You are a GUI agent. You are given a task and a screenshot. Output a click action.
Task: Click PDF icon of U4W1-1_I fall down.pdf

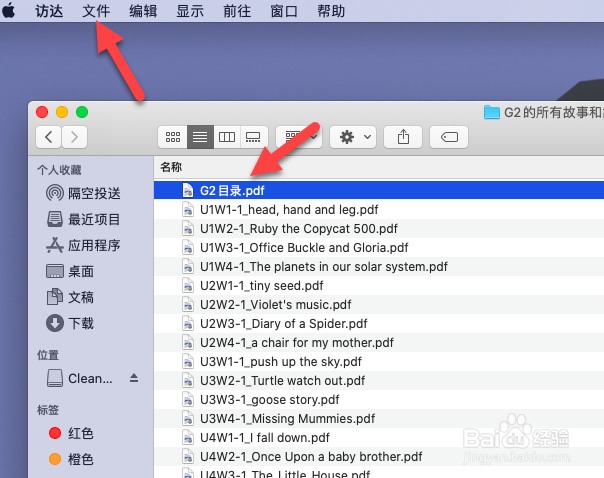(188, 438)
